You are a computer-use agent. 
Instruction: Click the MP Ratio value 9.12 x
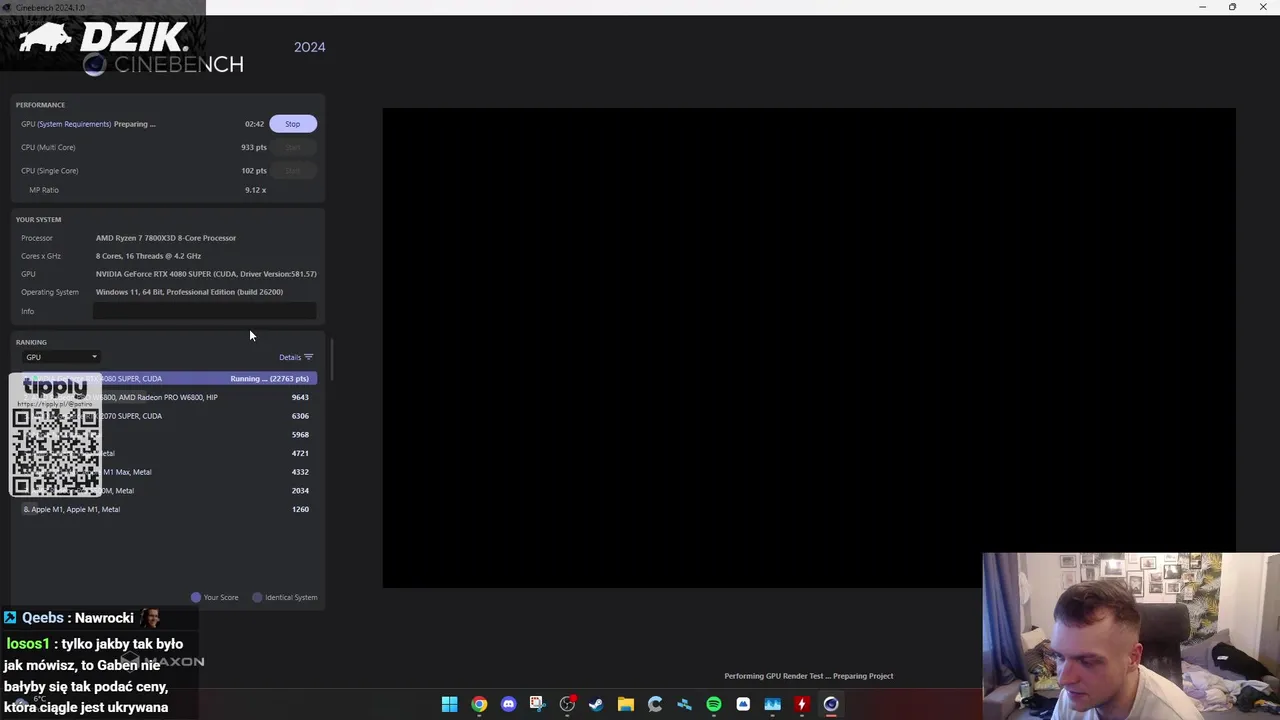(255, 190)
